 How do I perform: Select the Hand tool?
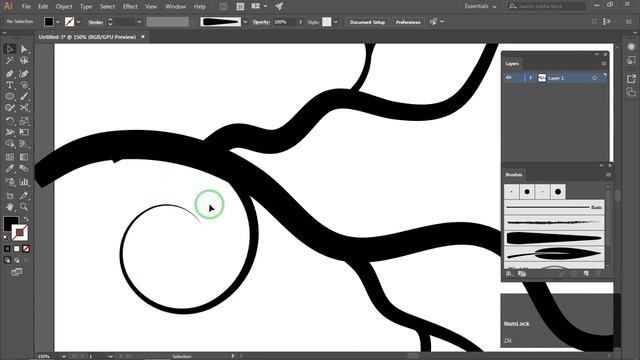click(10, 207)
